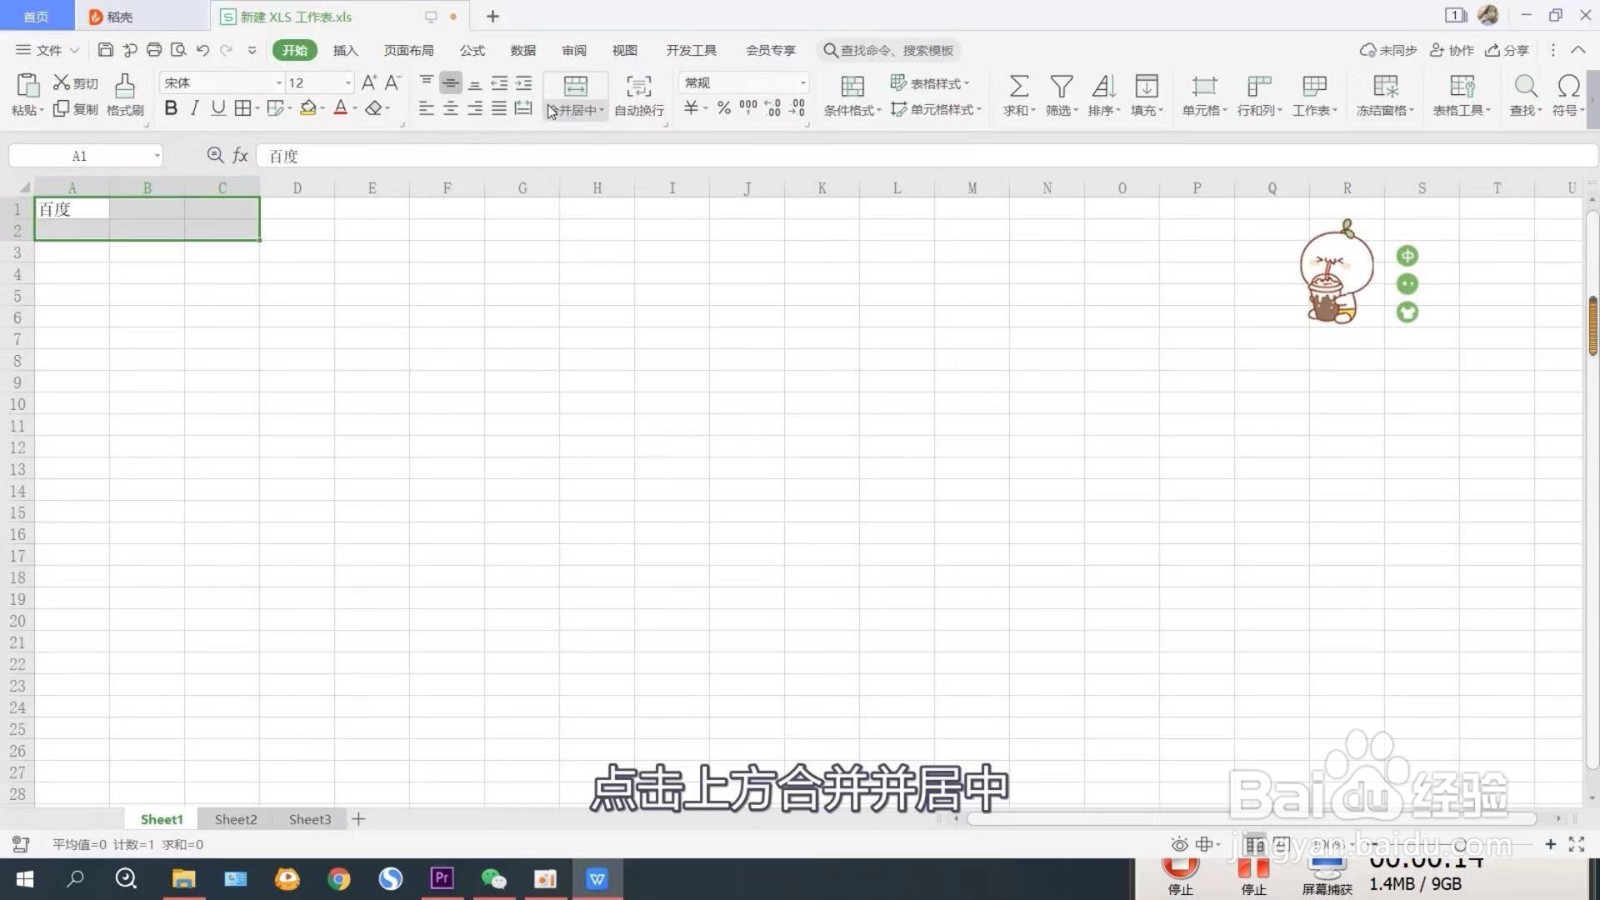Click the thousands separator (000) icon

point(748,108)
